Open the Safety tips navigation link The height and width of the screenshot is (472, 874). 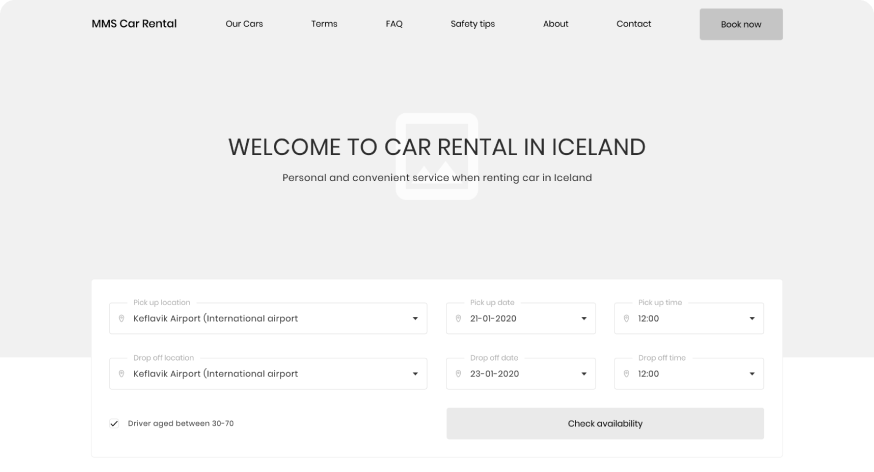[472, 24]
